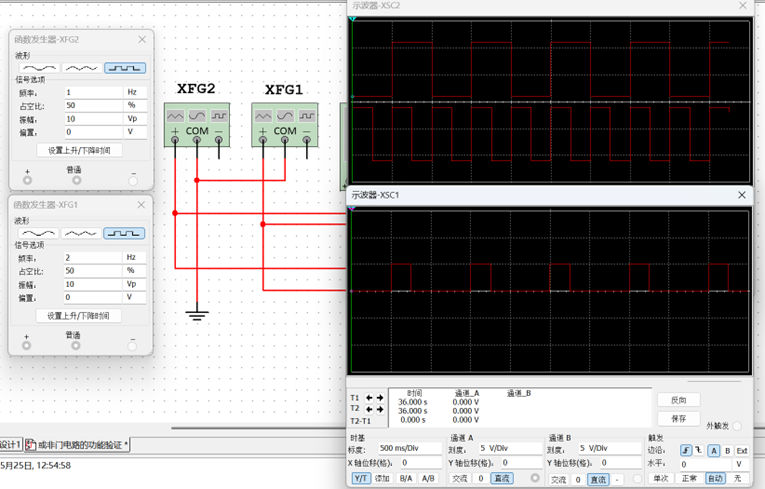Viewport: 765px width, 489px height.
Task: Click the minus terminal in XFG1 panel
Action: coord(132,346)
